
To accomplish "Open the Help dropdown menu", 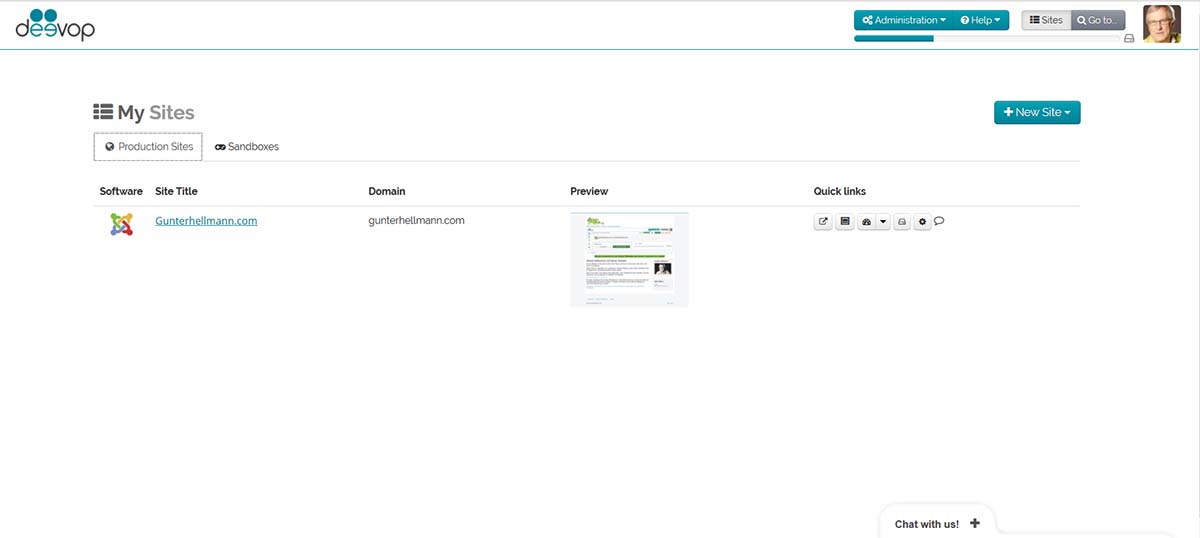I will pos(980,20).
